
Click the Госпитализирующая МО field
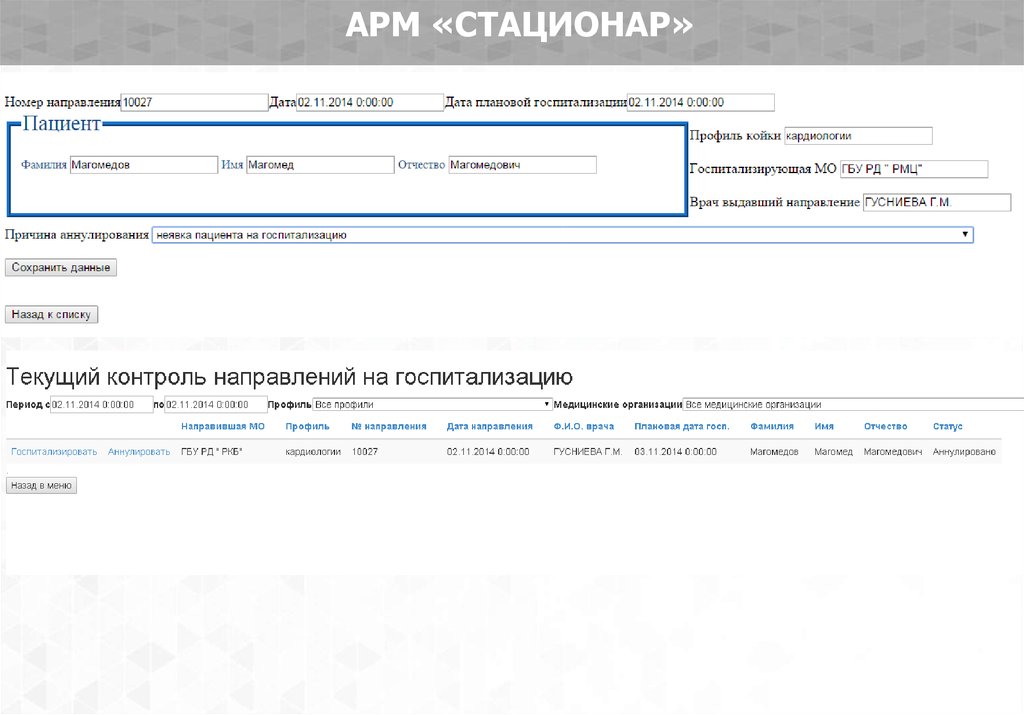(913, 170)
